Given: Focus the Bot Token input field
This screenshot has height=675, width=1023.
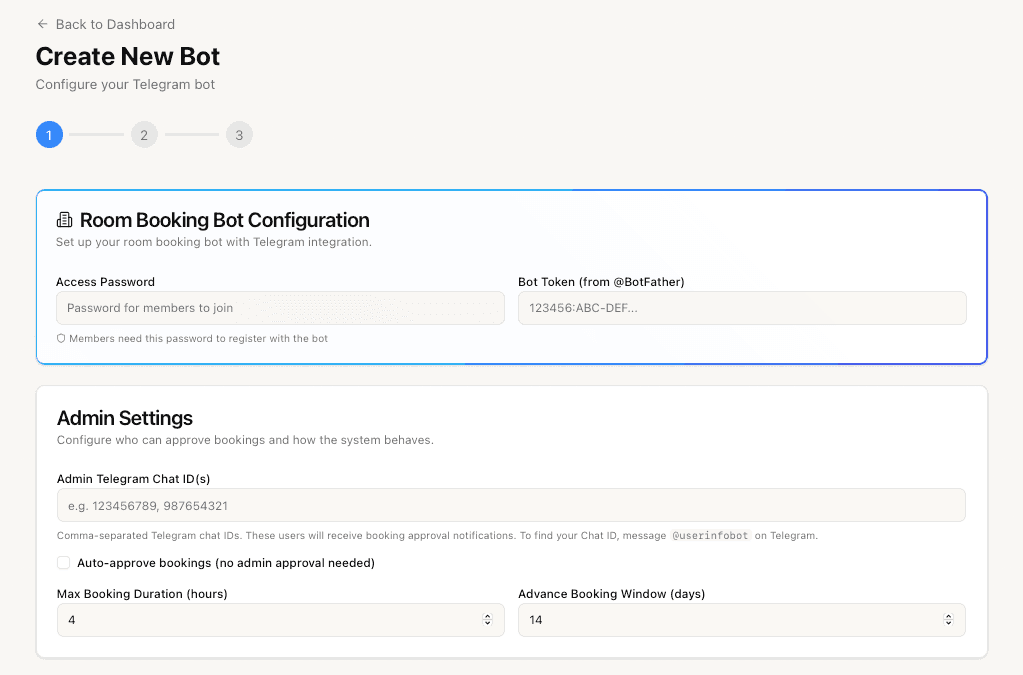Looking at the screenshot, I should coord(742,308).
